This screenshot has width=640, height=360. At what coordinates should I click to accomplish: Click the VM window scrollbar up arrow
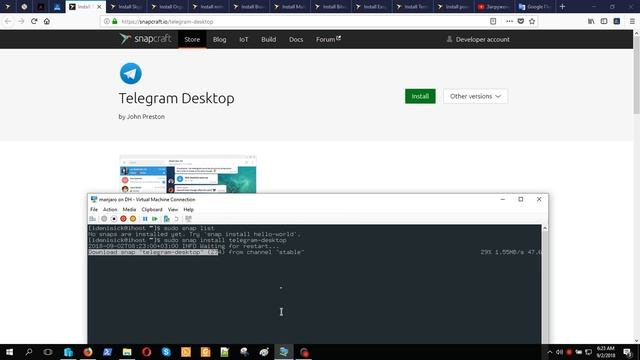click(x=545, y=228)
